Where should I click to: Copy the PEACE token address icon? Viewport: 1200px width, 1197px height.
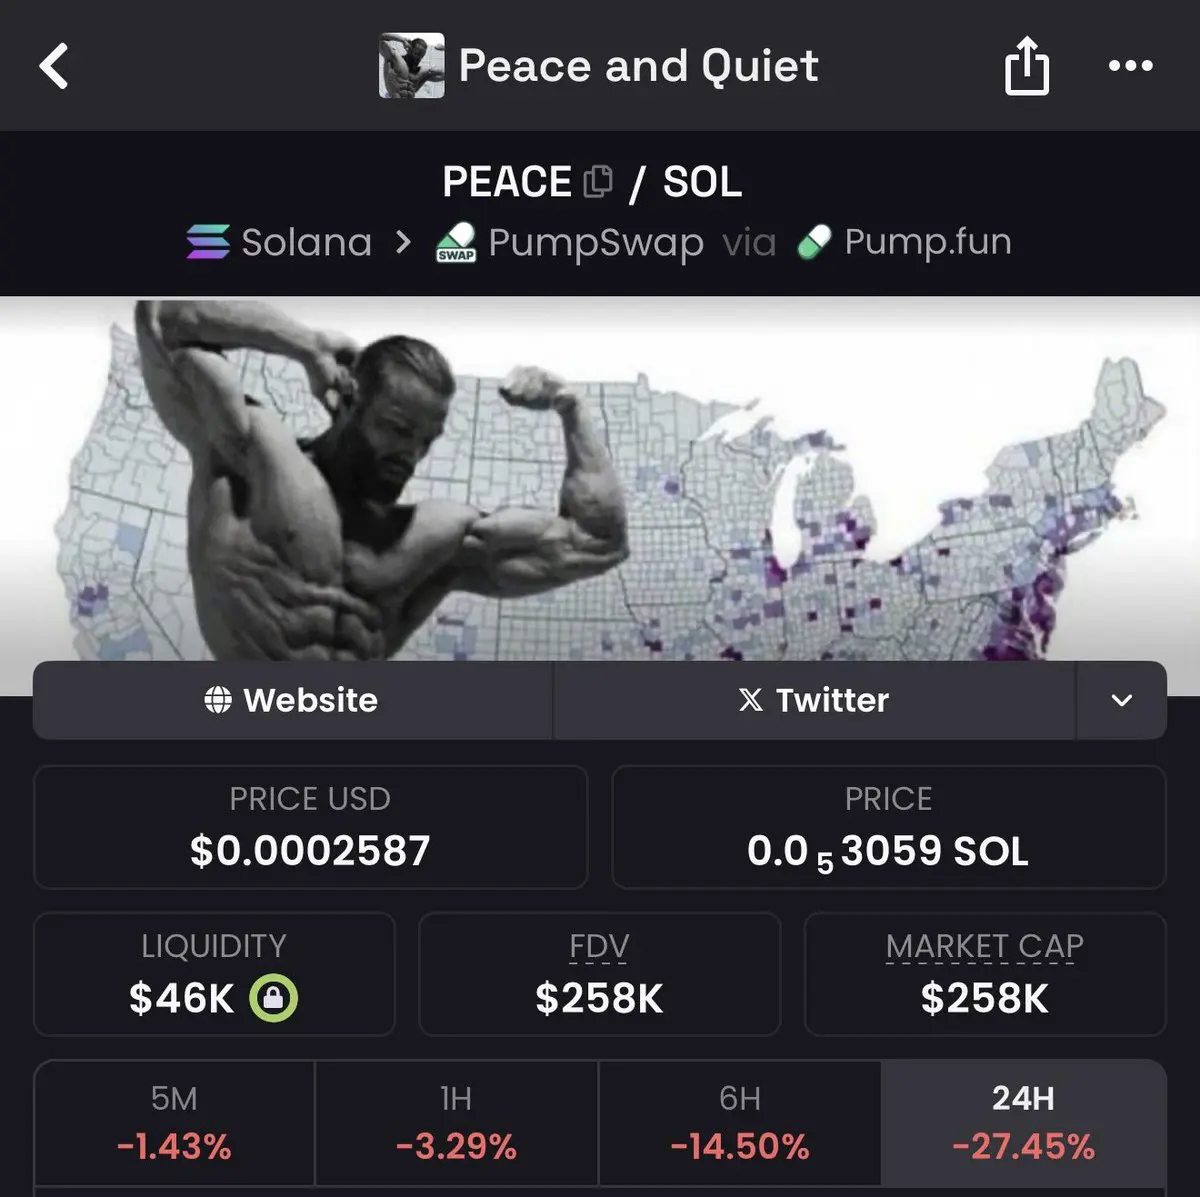point(598,181)
